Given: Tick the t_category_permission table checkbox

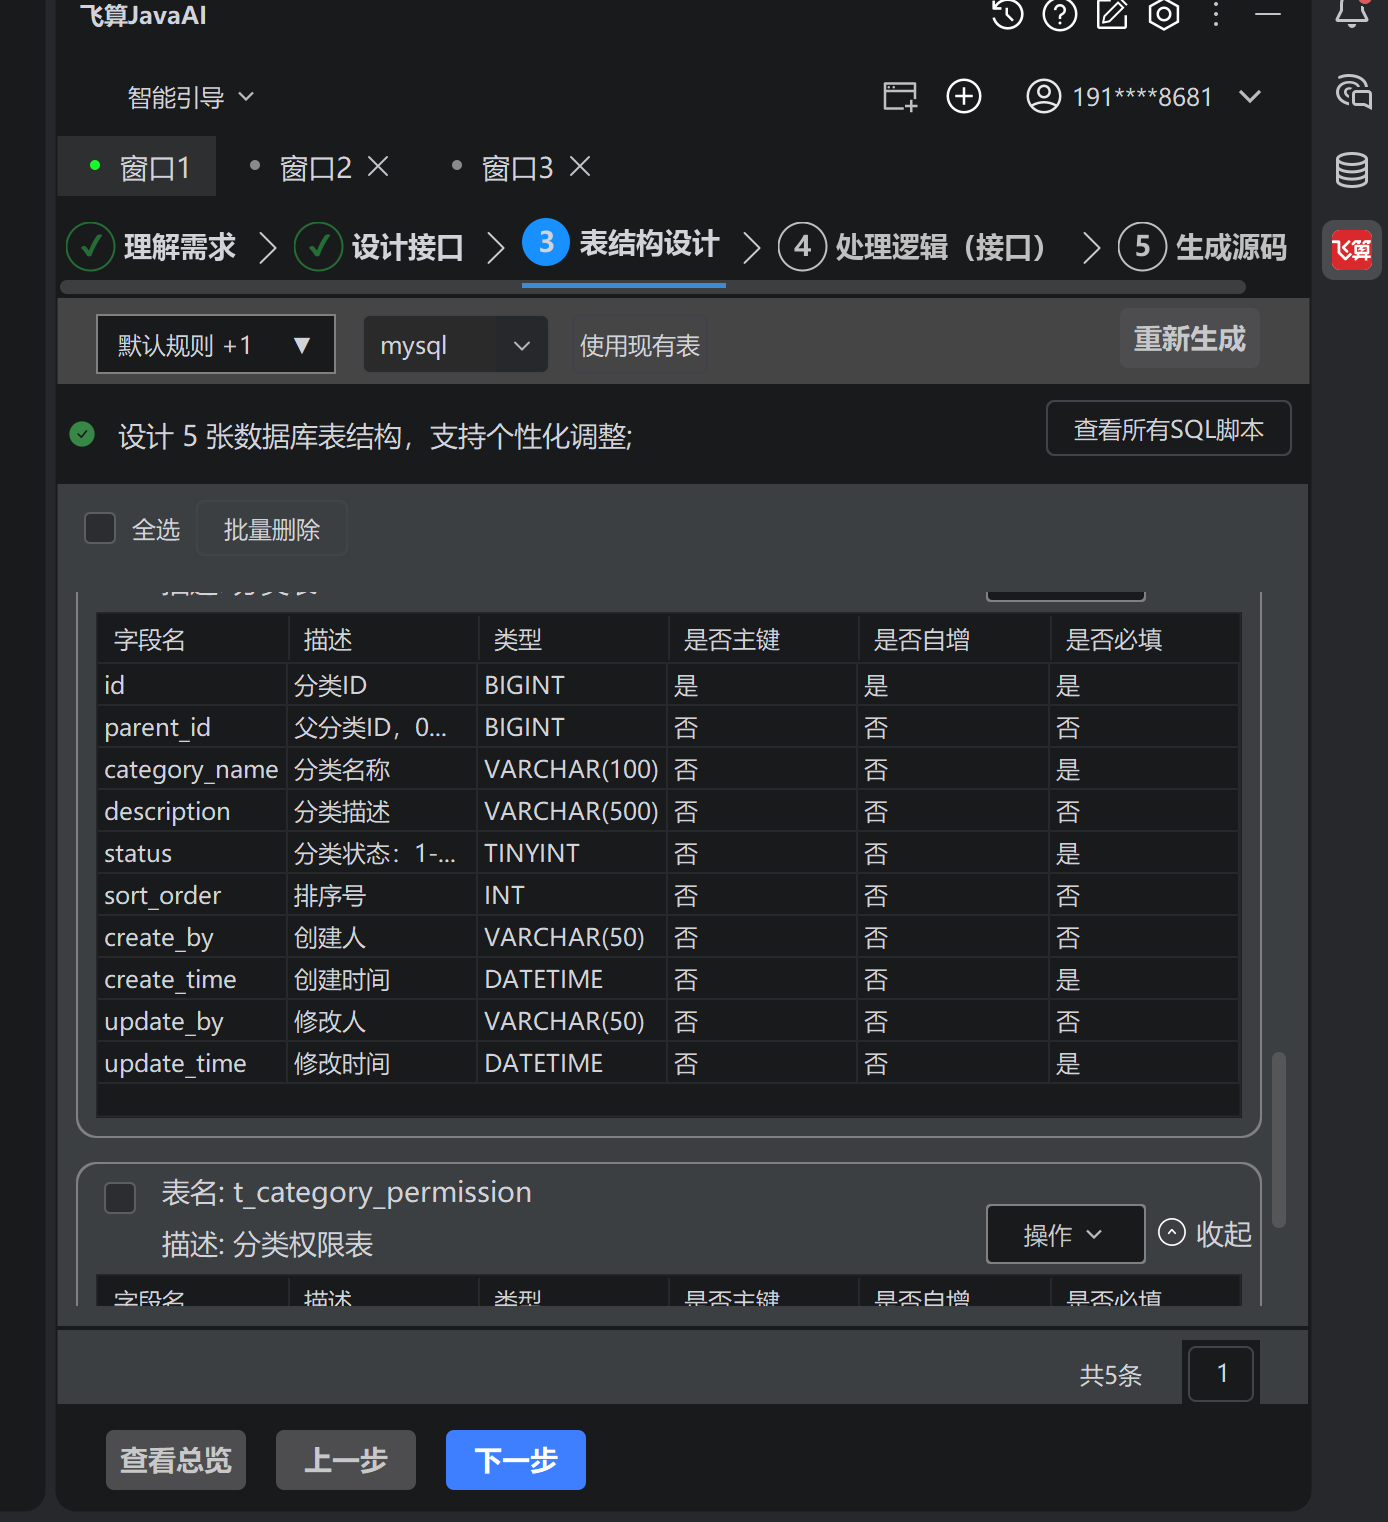Looking at the screenshot, I should point(120,1198).
